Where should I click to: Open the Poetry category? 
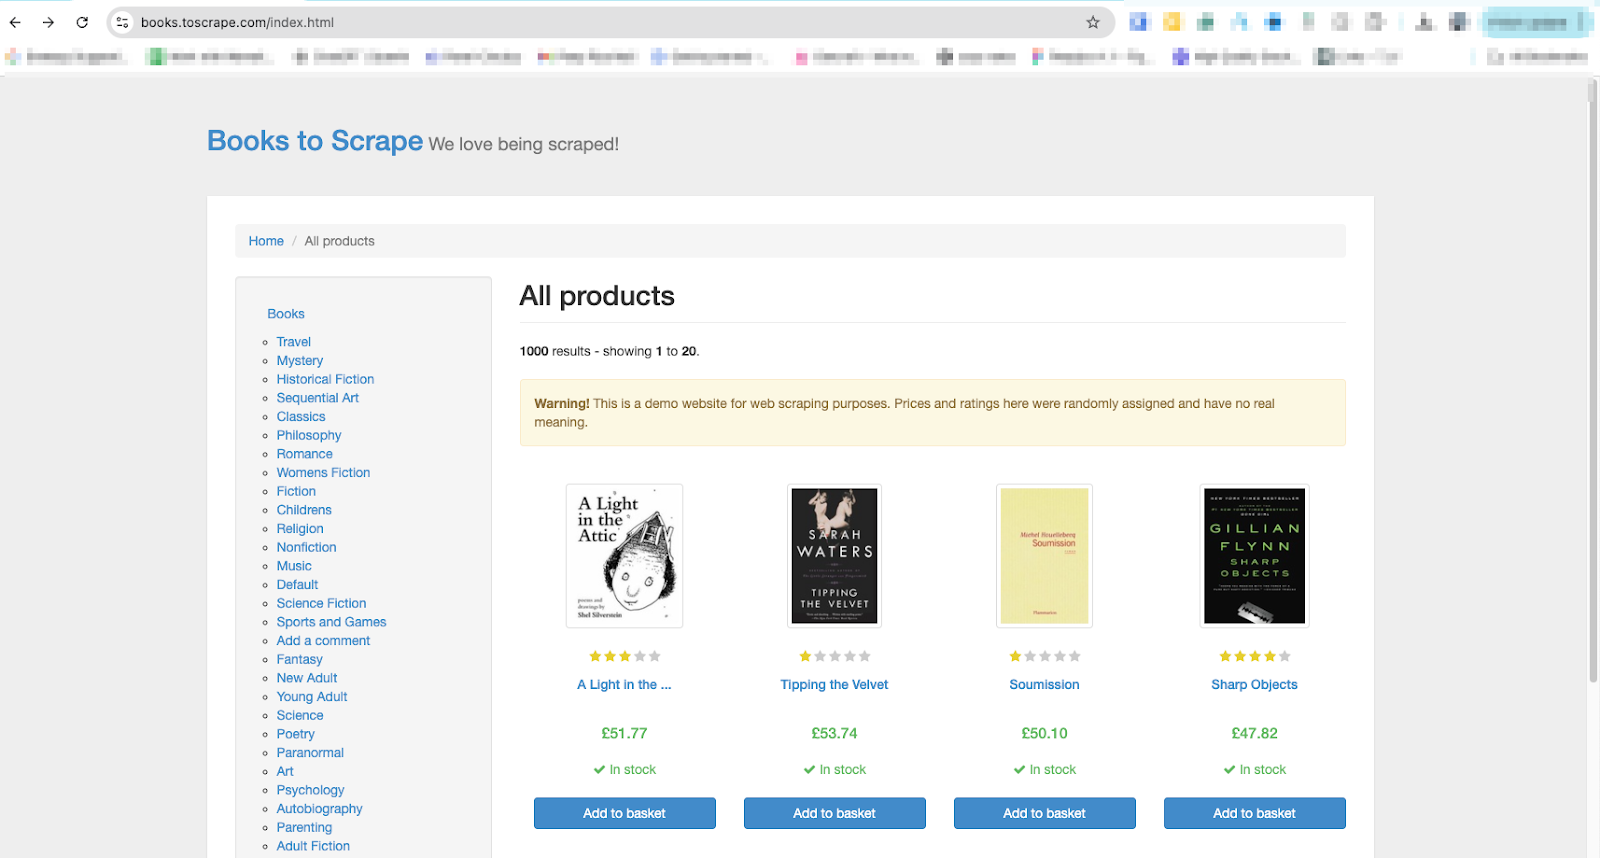click(x=295, y=734)
